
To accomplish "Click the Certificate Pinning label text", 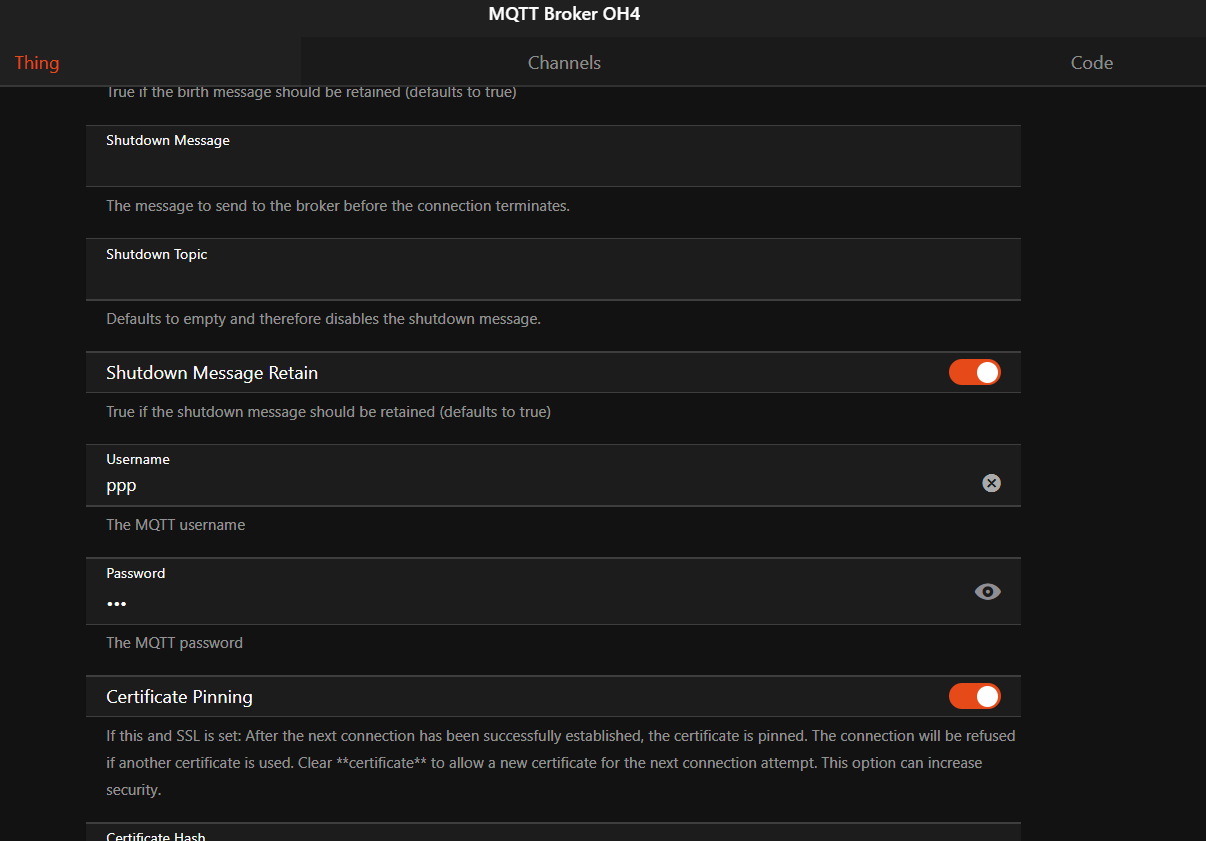I will pos(179,697).
